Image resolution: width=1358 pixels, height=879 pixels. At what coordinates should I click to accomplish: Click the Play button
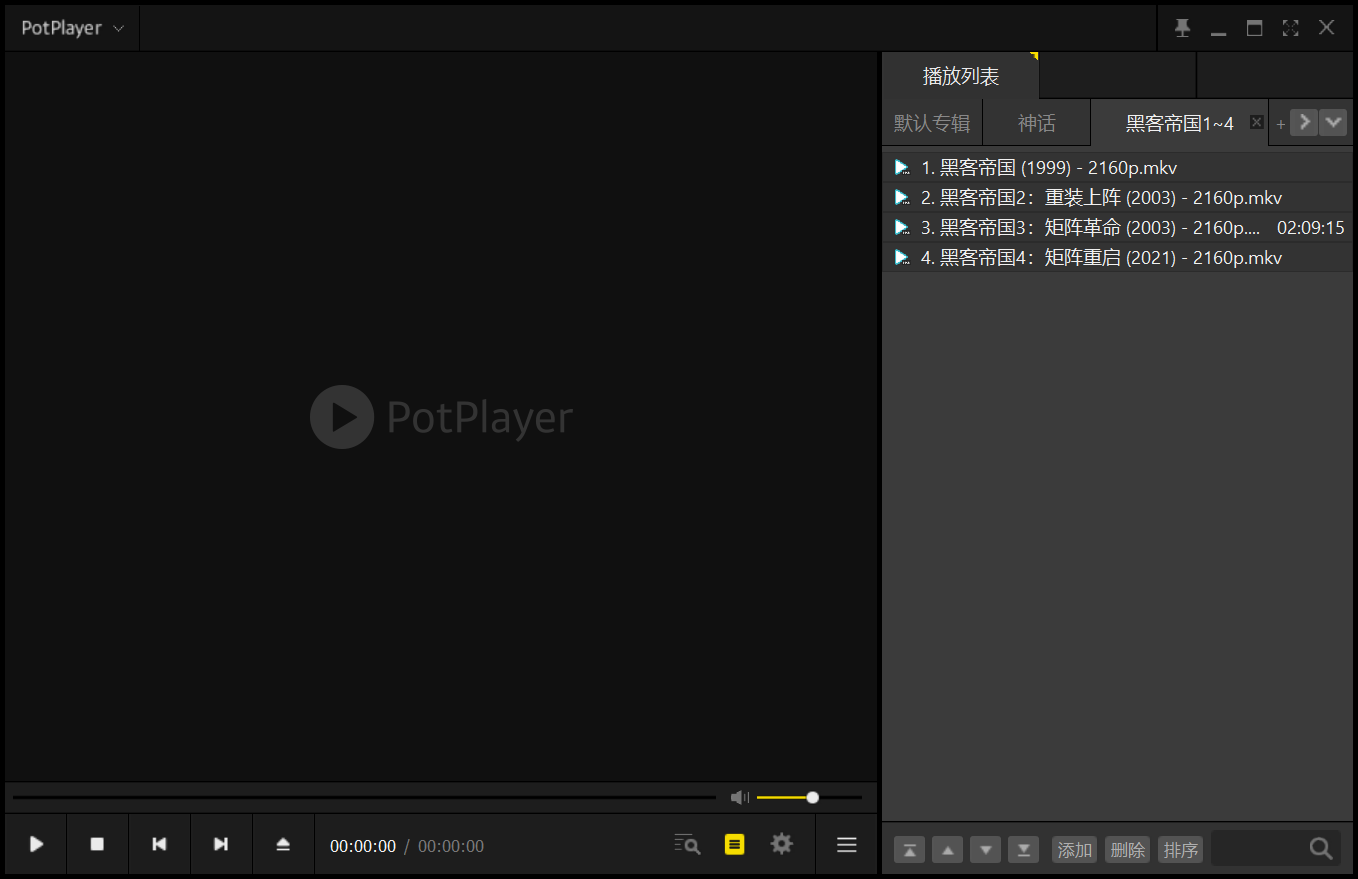[36, 845]
